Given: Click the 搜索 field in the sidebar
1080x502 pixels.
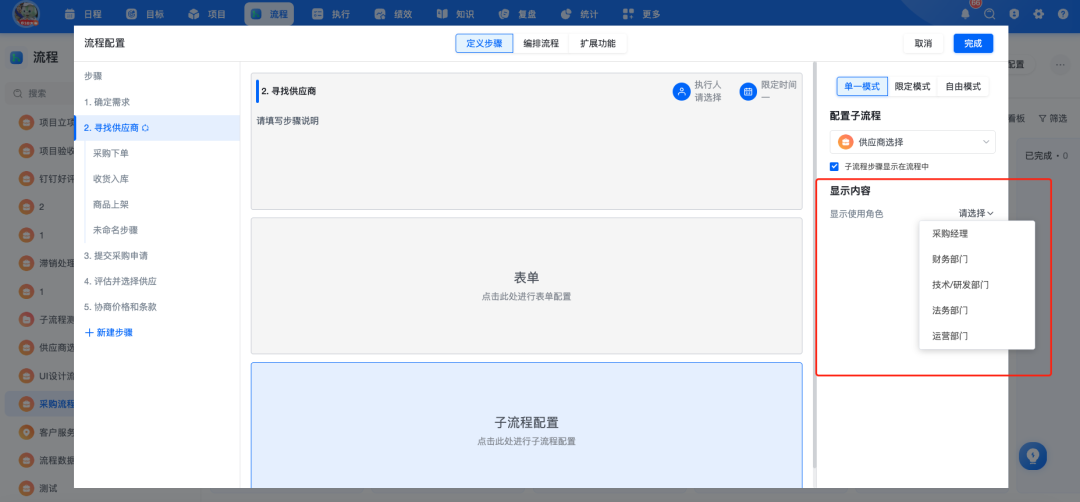Looking at the screenshot, I should (41, 93).
